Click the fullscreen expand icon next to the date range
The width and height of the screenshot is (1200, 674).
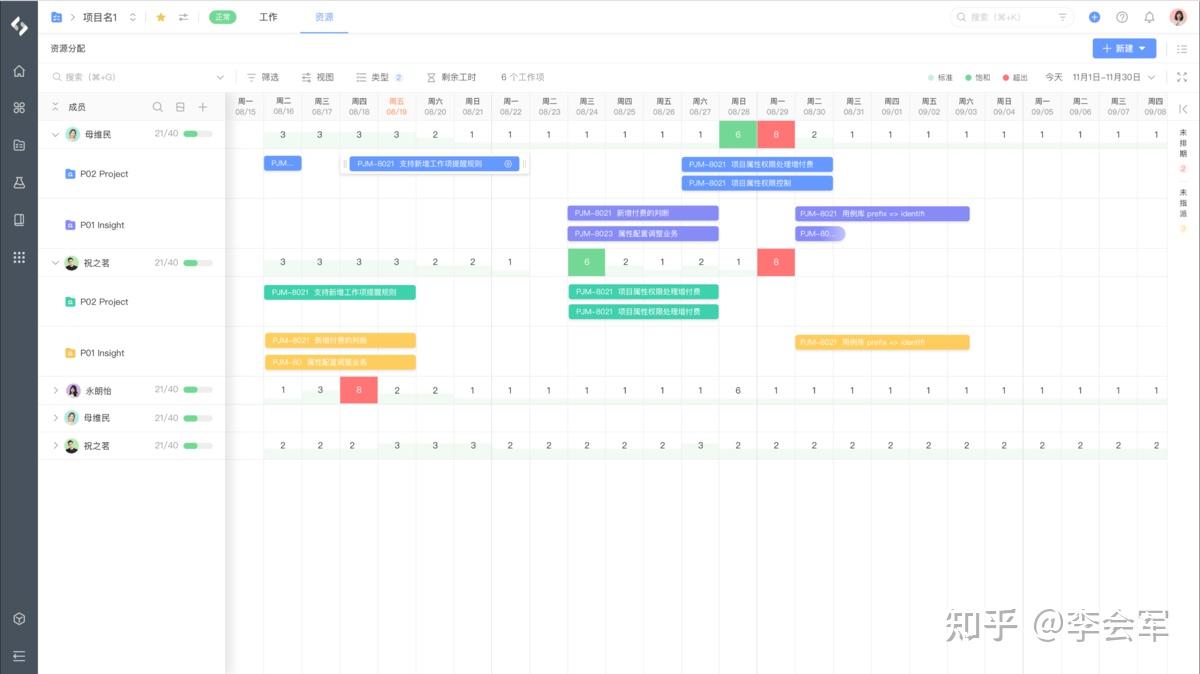pos(1182,77)
